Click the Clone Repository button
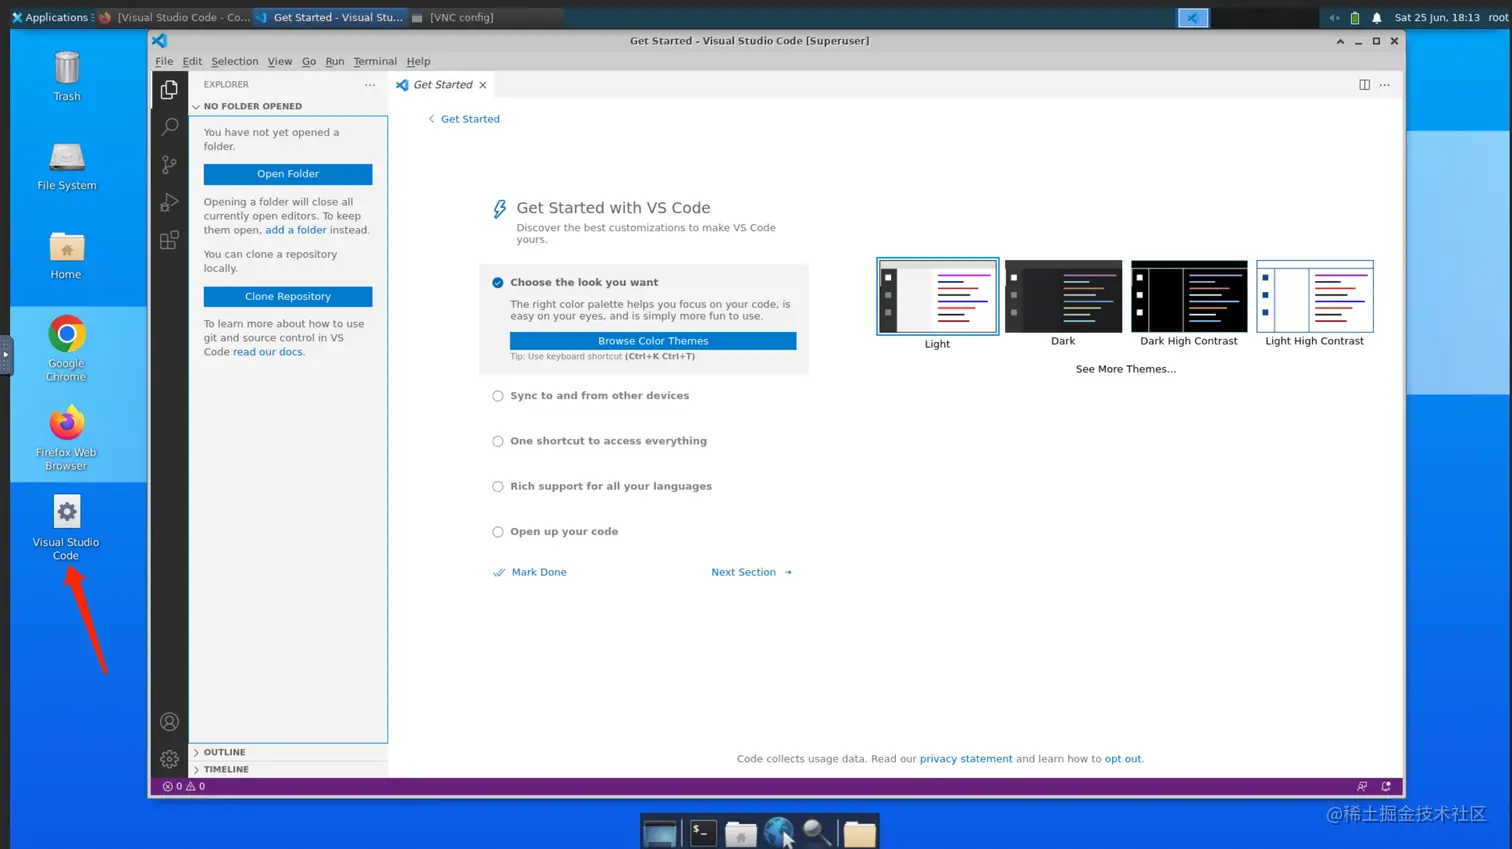The height and width of the screenshot is (849, 1512). pos(288,297)
